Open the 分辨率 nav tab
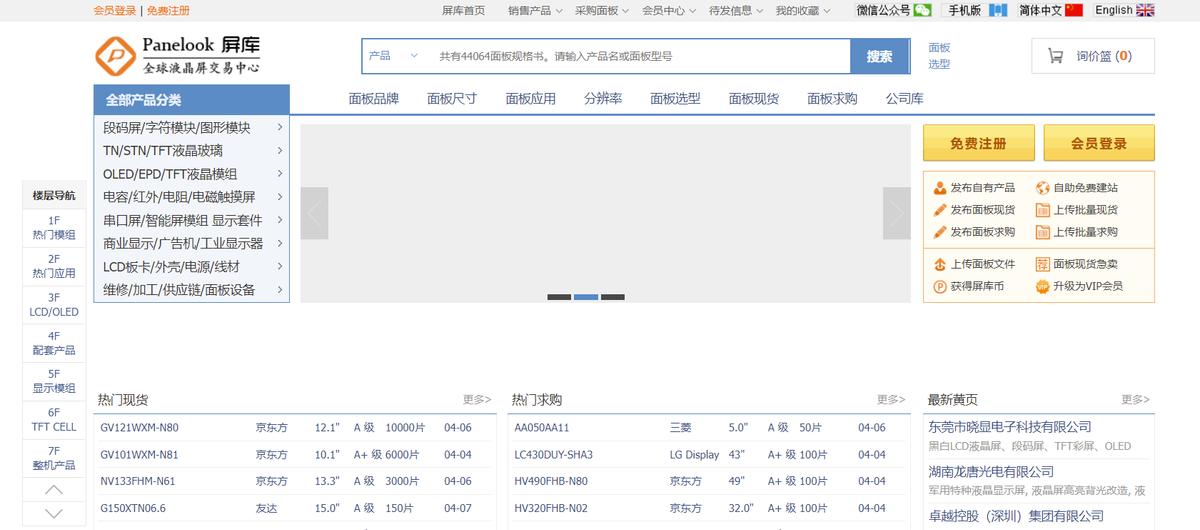 tap(603, 99)
